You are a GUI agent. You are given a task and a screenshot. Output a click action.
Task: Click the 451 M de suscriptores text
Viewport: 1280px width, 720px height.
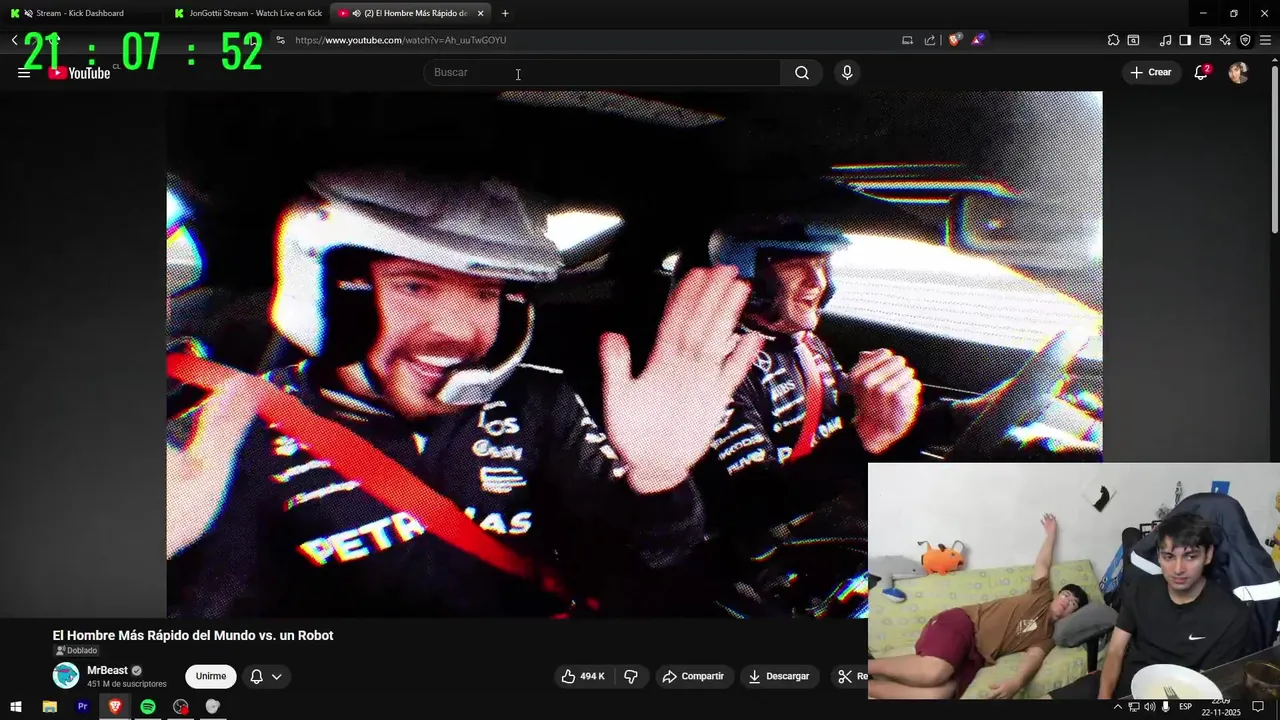coord(127,684)
